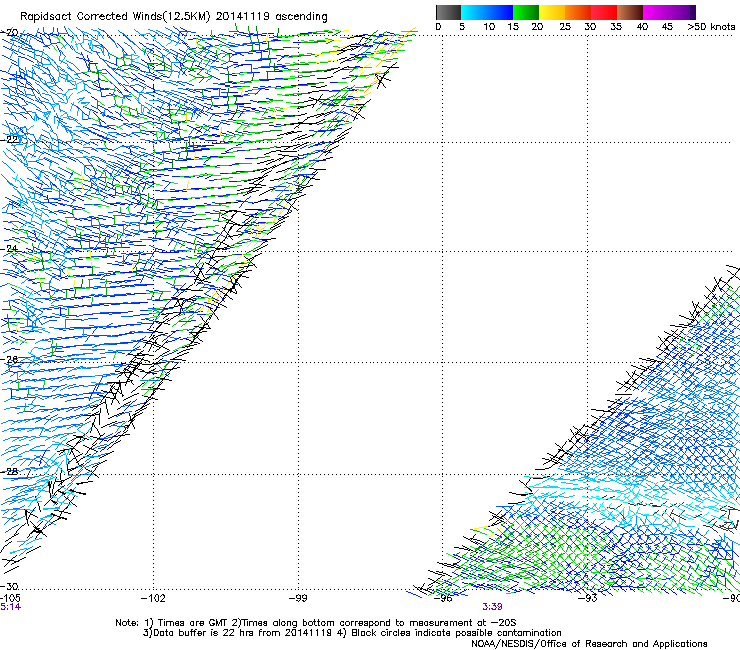The height and width of the screenshot is (650, 740).
Task: Click the legend tick label 25
Action: (565, 27)
